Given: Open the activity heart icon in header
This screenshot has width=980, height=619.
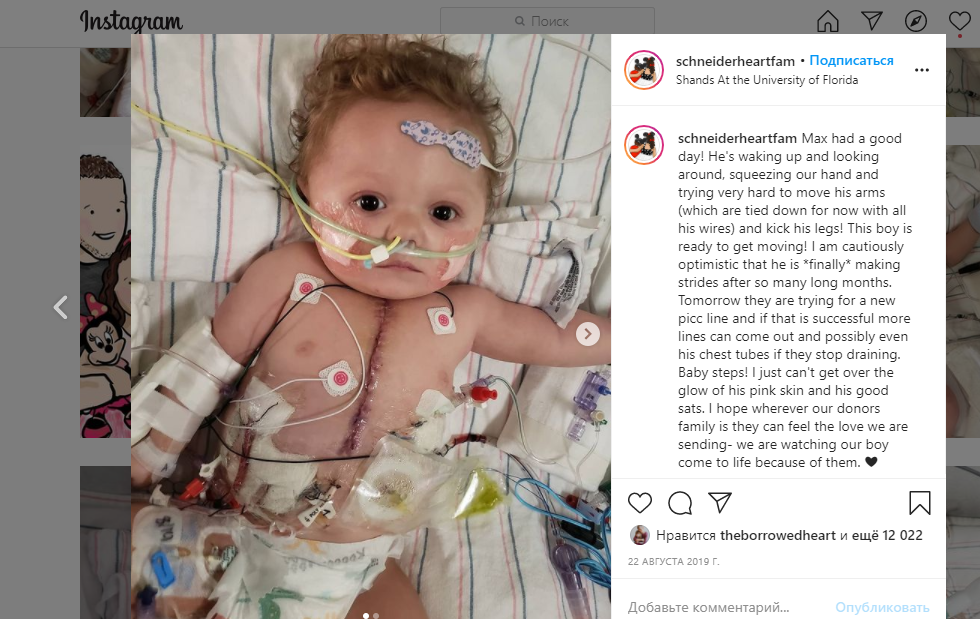Looking at the screenshot, I should coord(959,21).
